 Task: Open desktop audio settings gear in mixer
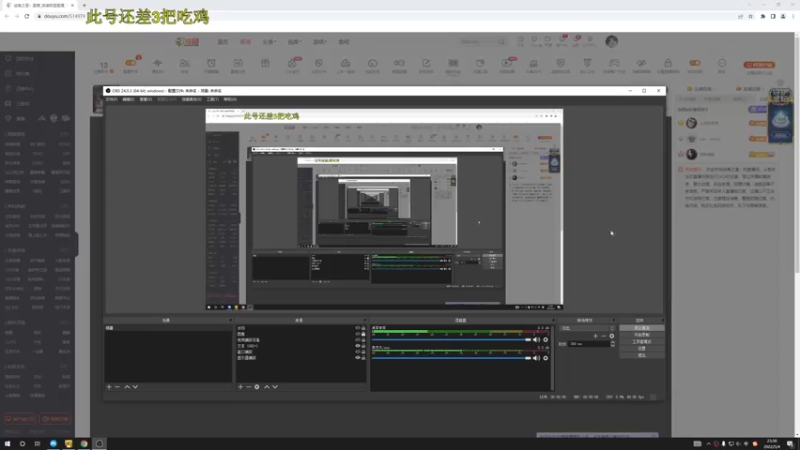(x=545, y=339)
